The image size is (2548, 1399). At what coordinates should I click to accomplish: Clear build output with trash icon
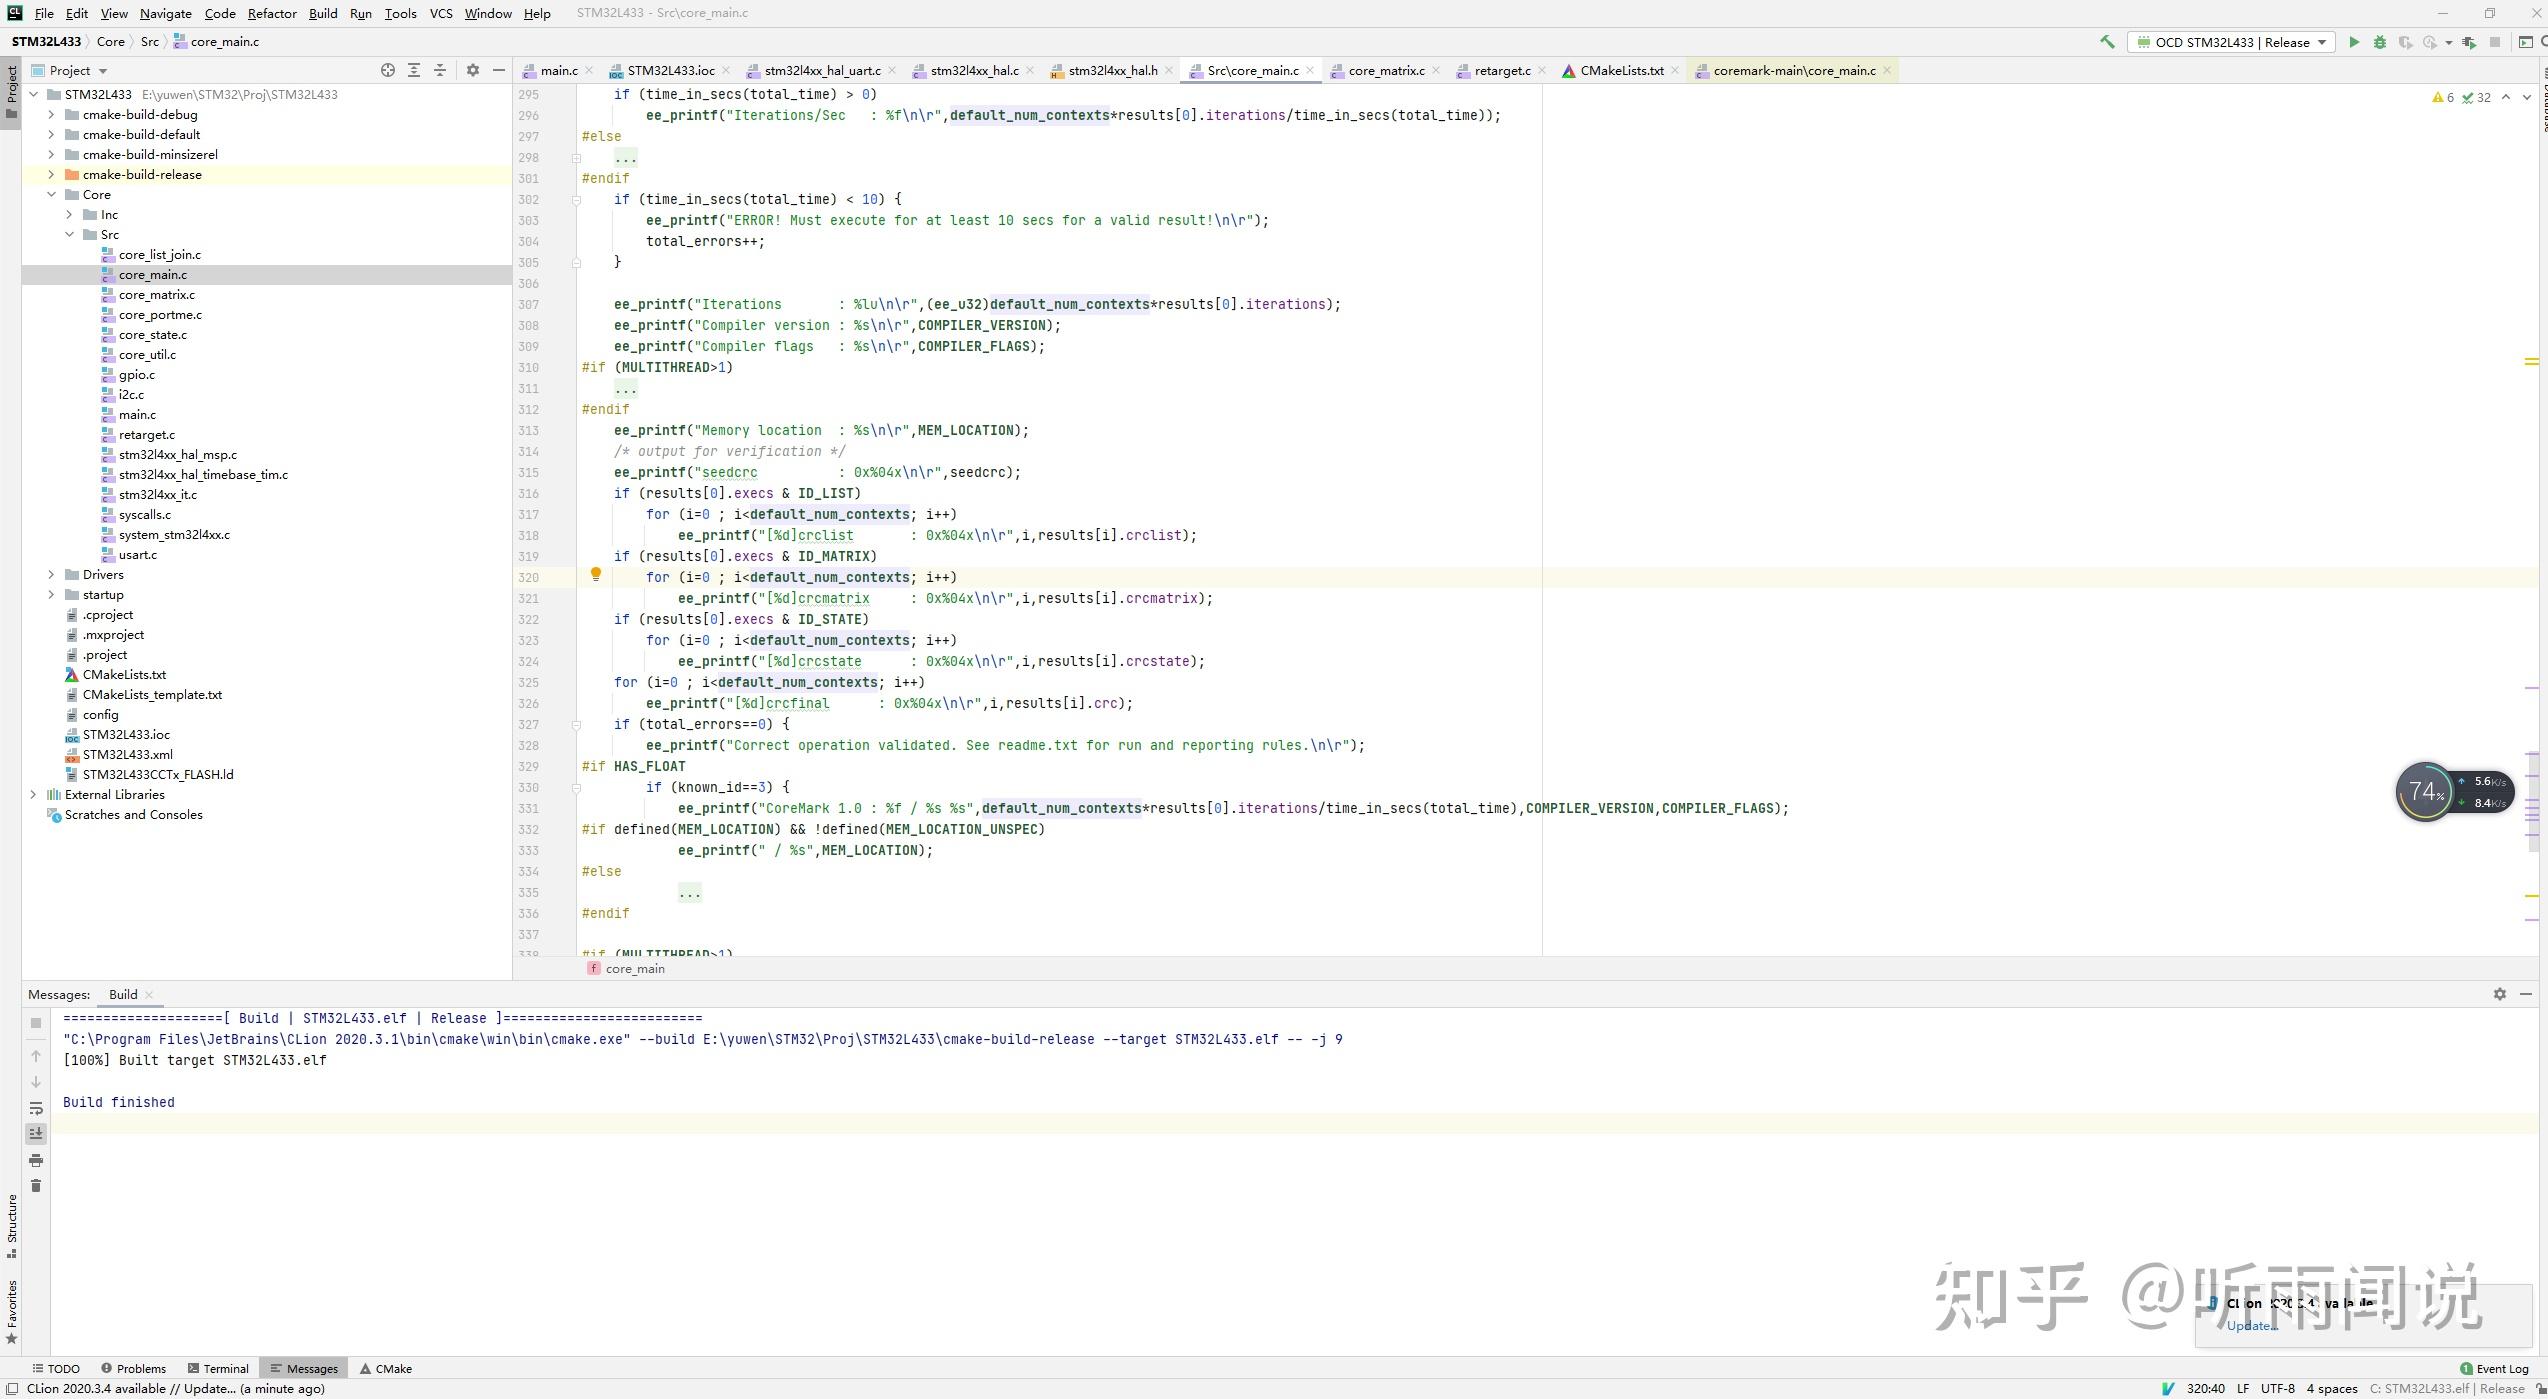click(36, 1186)
